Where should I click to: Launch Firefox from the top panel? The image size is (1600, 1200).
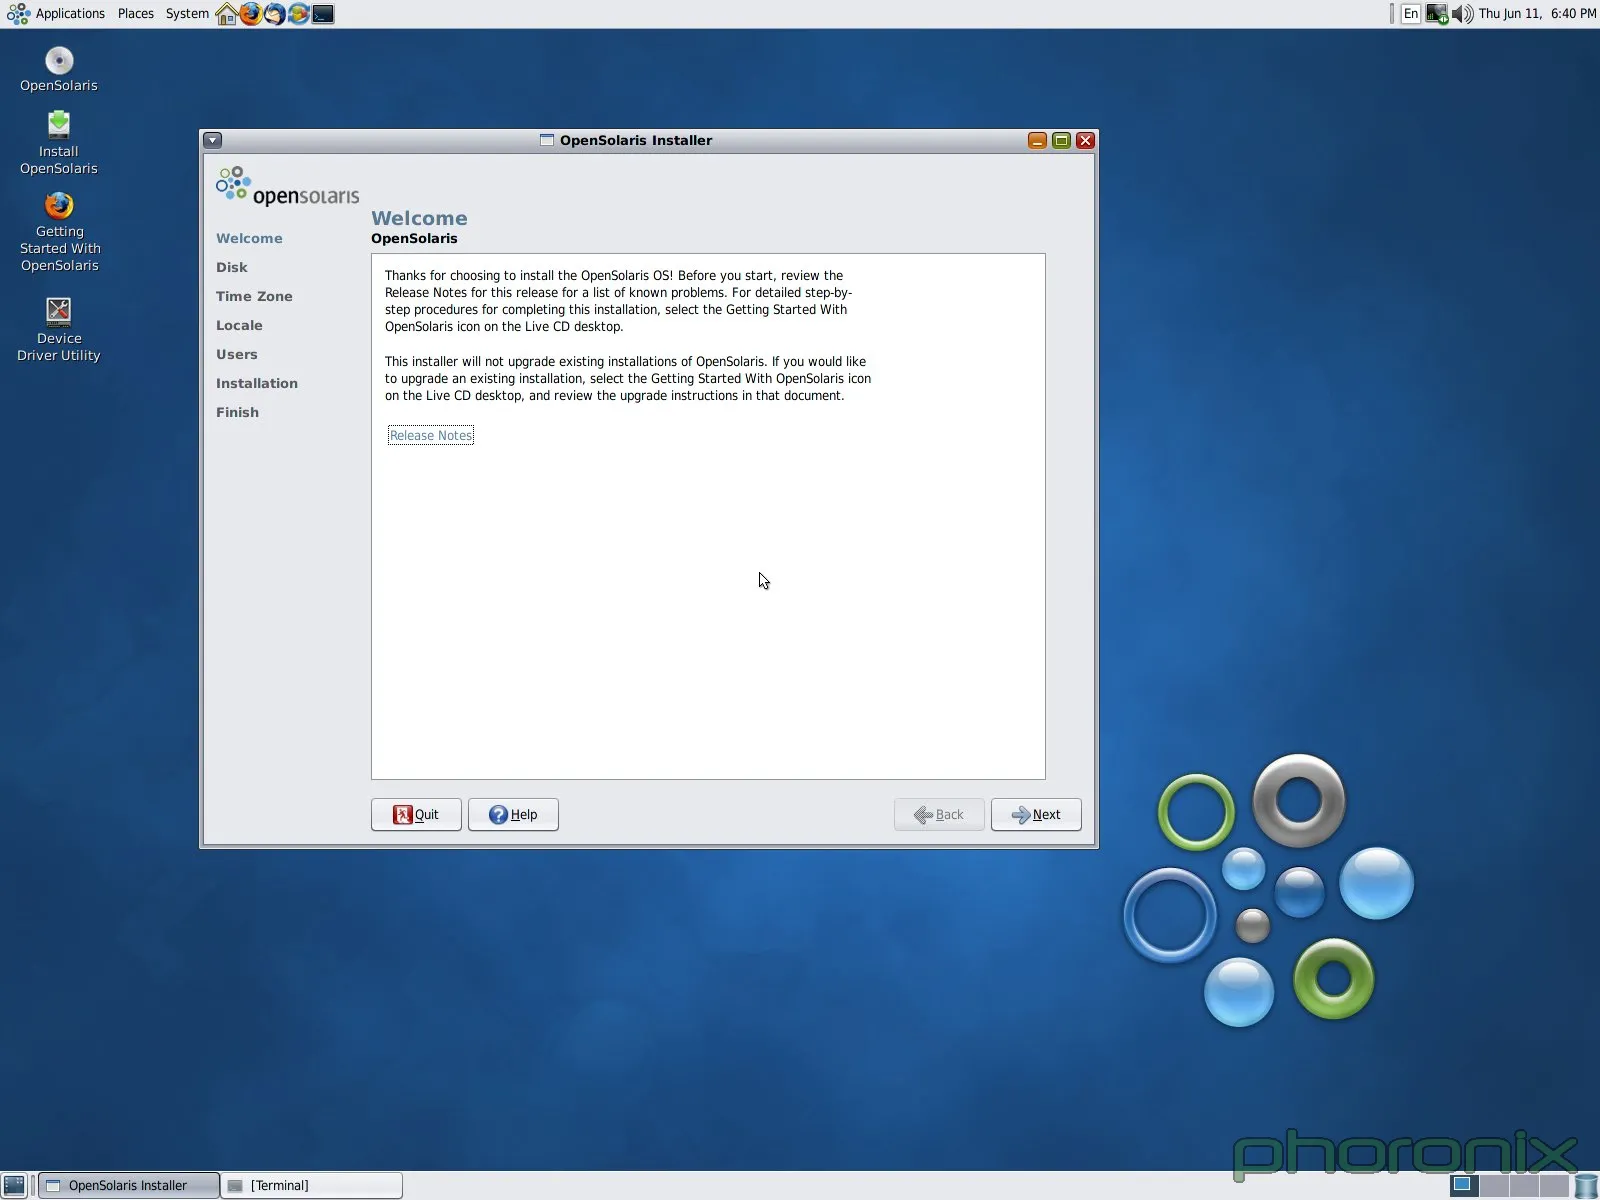[250, 14]
